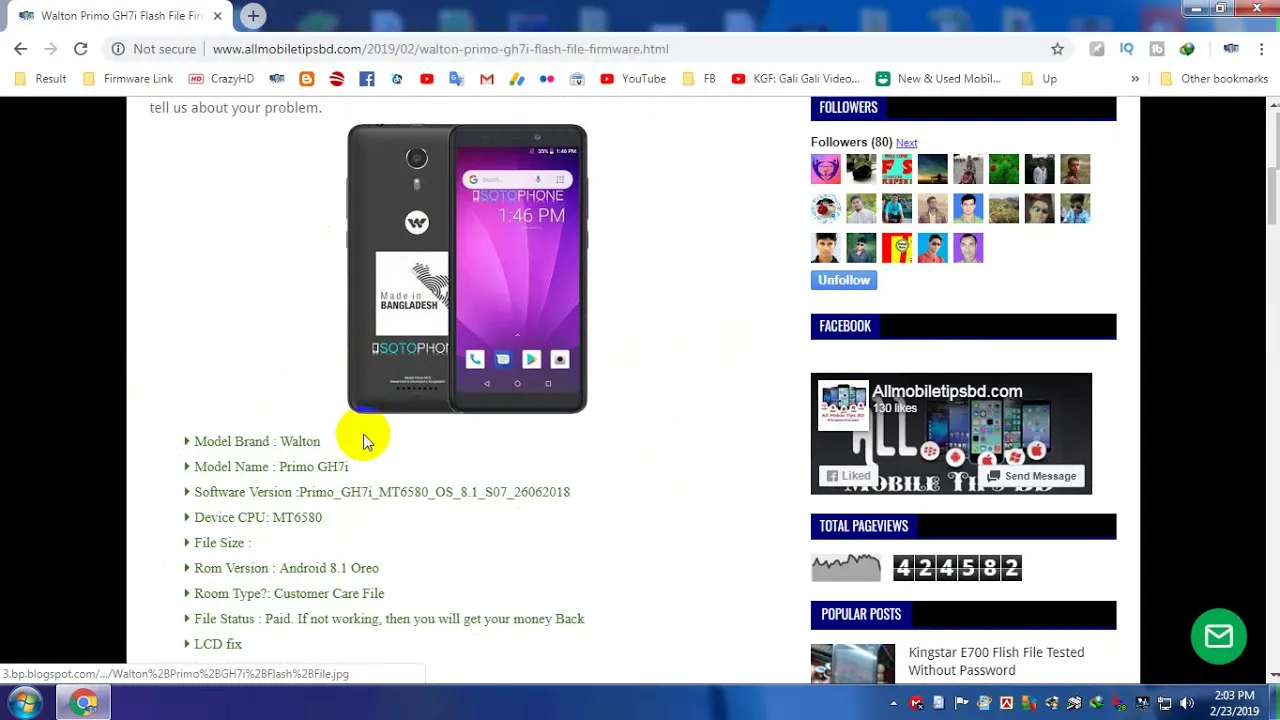Click the Chrome taskbar icon
The width and height of the screenshot is (1280, 720).
84,703
